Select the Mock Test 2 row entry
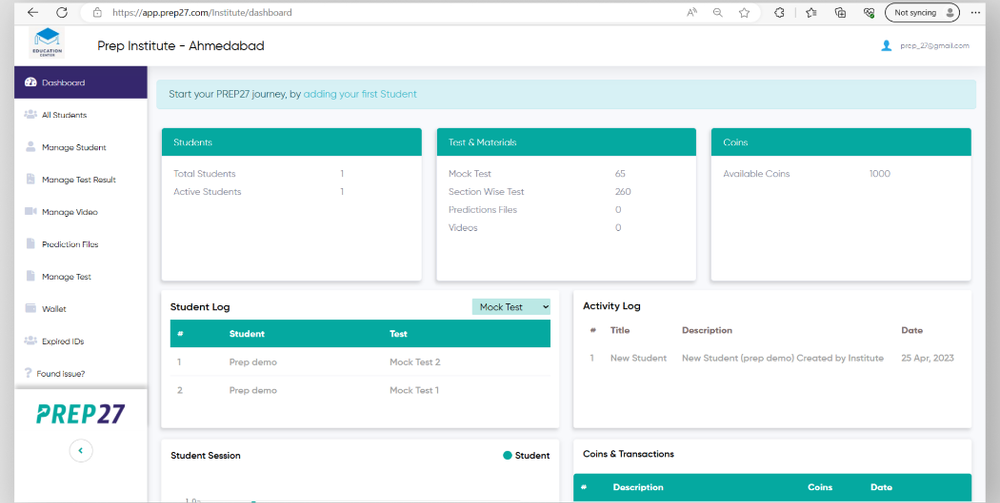This screenshot has height=503, width=1000. pos(415,362)
